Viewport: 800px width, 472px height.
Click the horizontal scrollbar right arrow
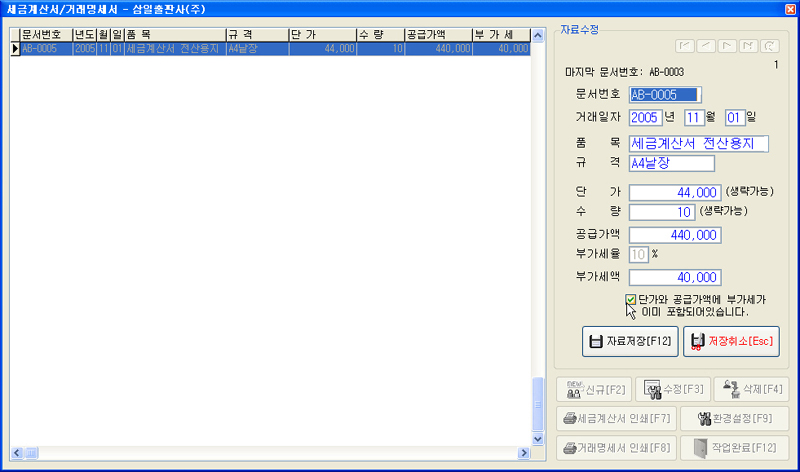point(523,453)
